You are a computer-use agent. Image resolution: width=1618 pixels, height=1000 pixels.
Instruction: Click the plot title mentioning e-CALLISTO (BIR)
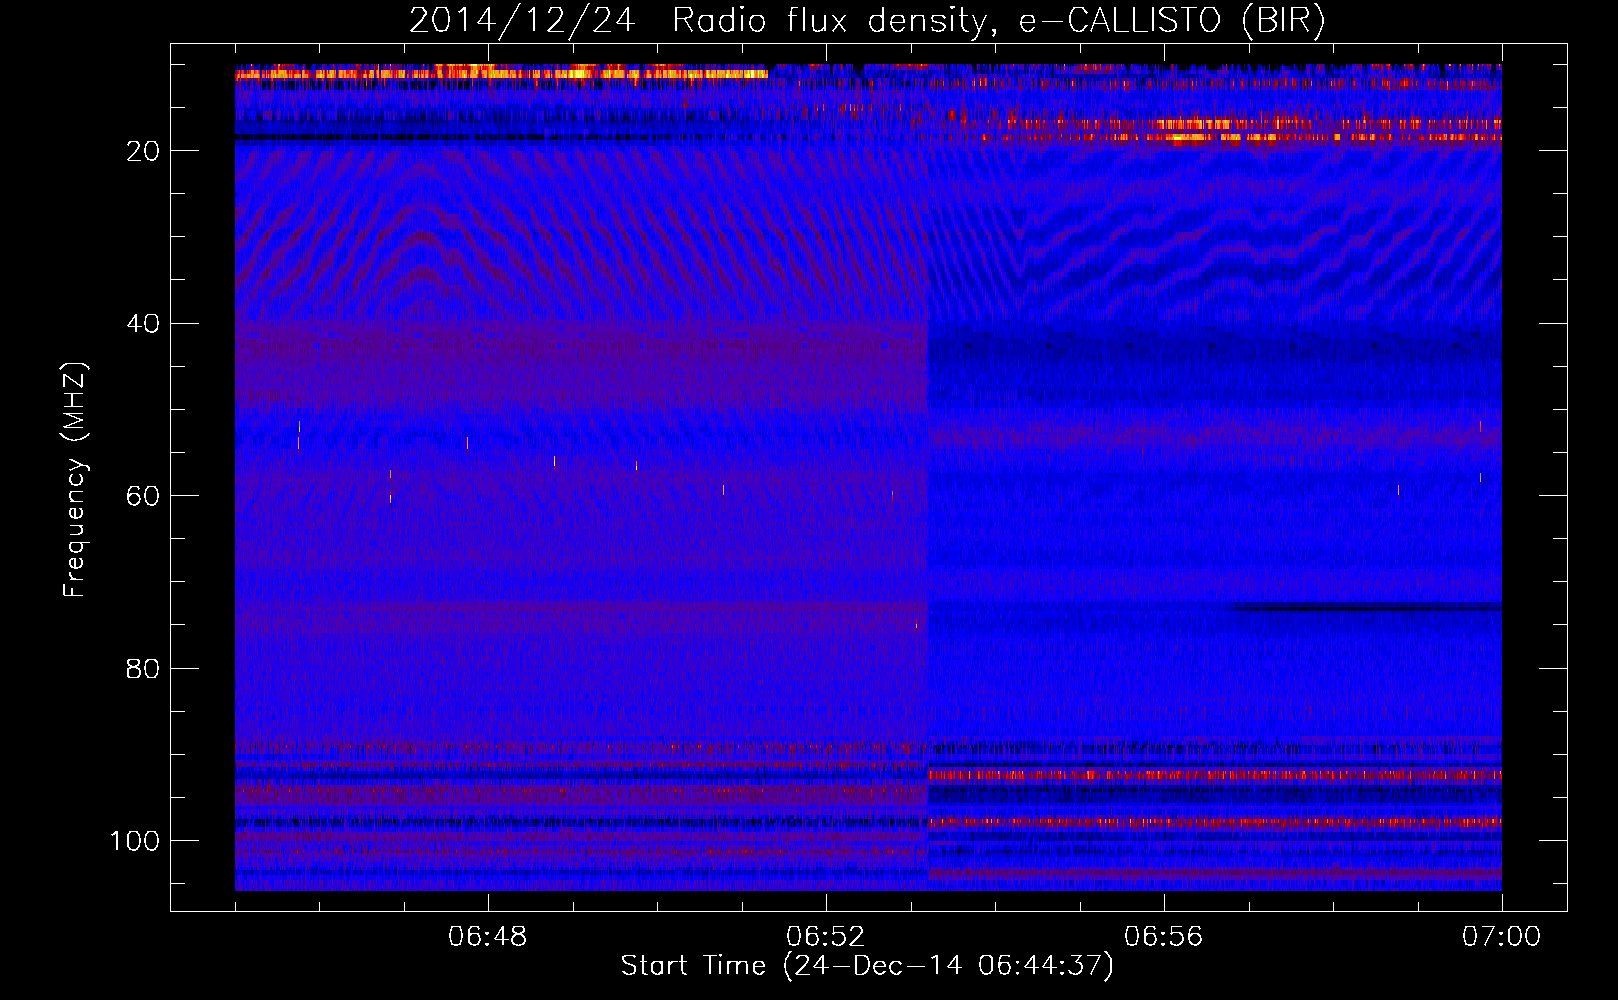click(867, 21)
